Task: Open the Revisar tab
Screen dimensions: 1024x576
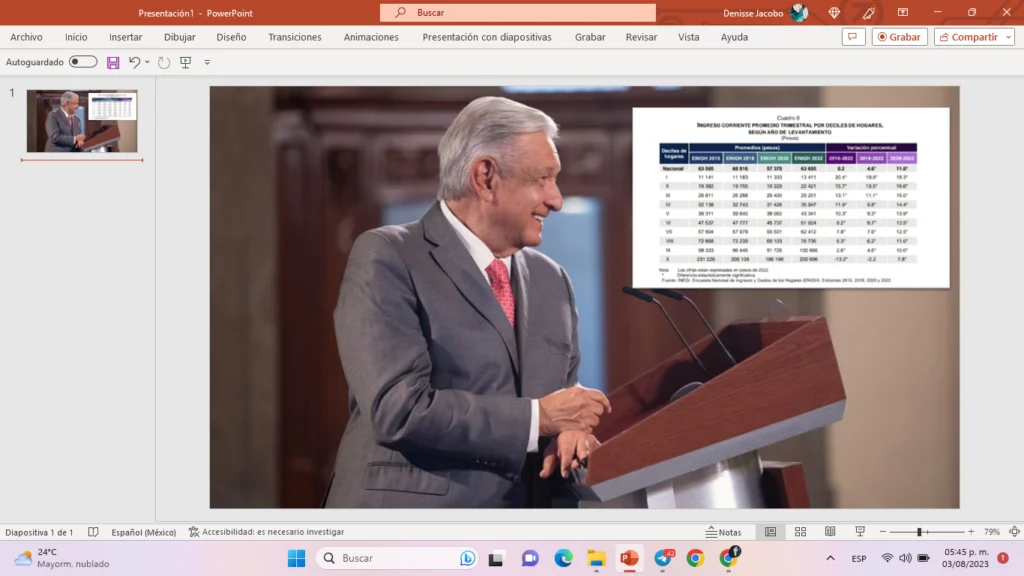Action: [641, 37]
